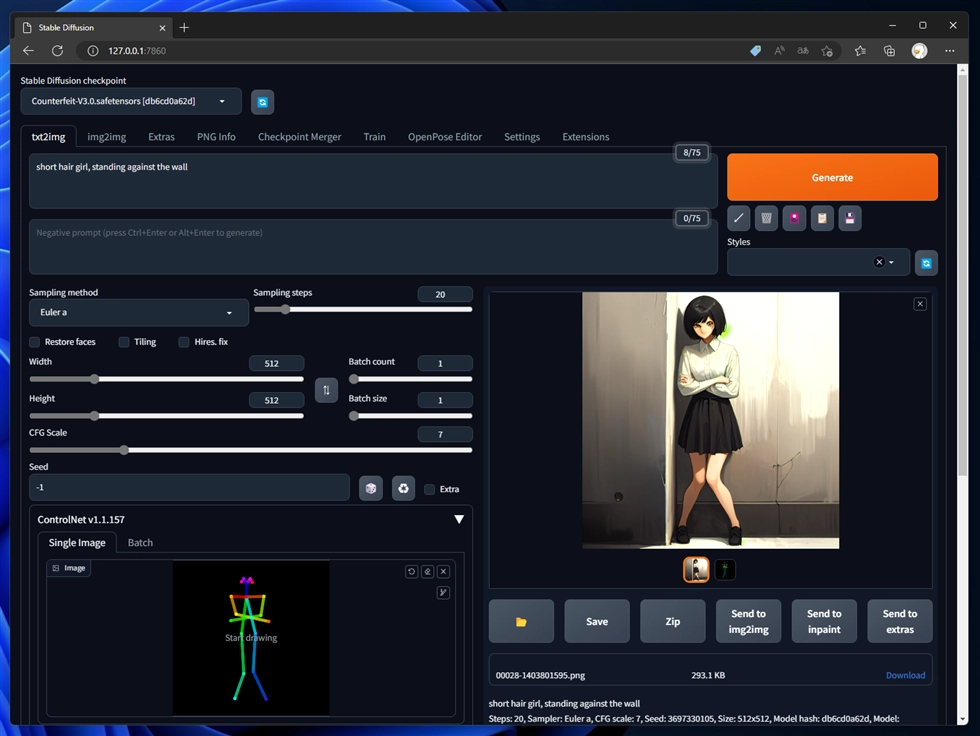The height and width of the screenshot is (736, 980).
Task: Click the recycle icon to reuse last seed
Action: pyautogui.click(x=403, y=488)
